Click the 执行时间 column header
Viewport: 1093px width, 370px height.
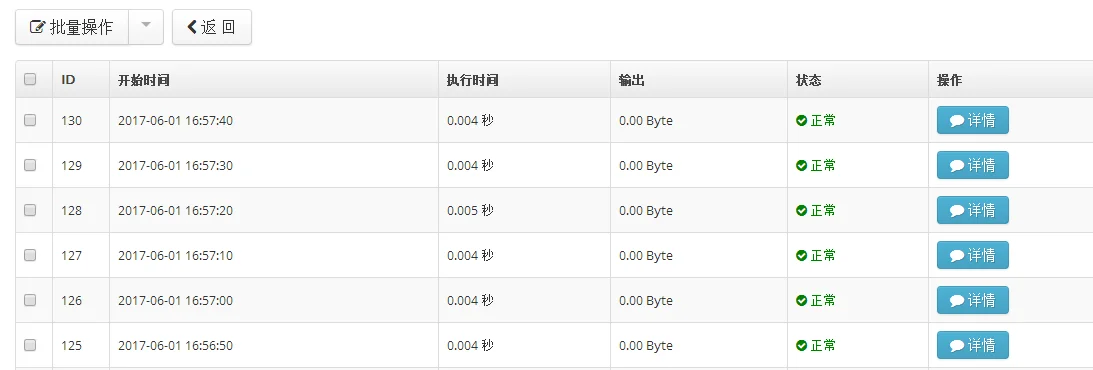point(473,80)
